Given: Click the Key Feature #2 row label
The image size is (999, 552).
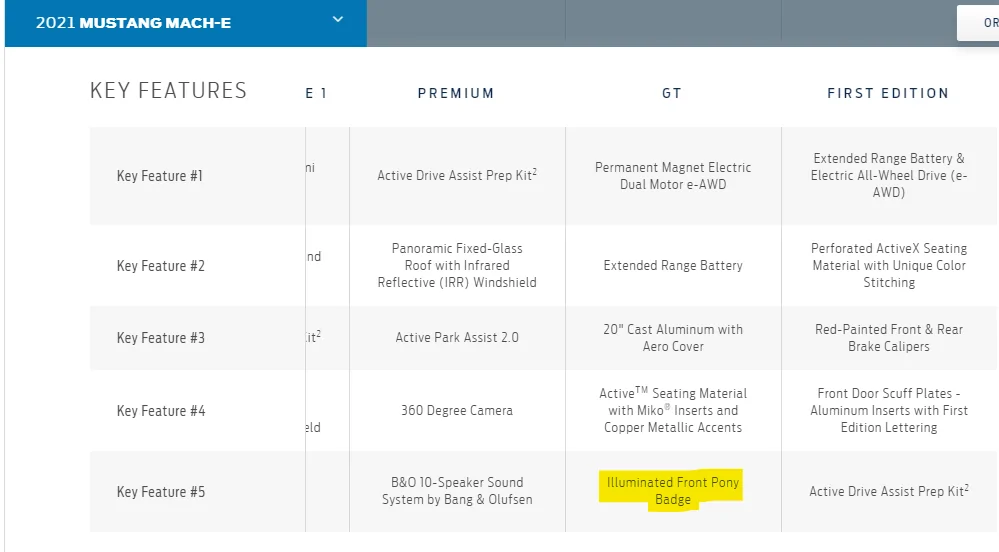Looking at the screenshot, I should [x=161, y=266].
